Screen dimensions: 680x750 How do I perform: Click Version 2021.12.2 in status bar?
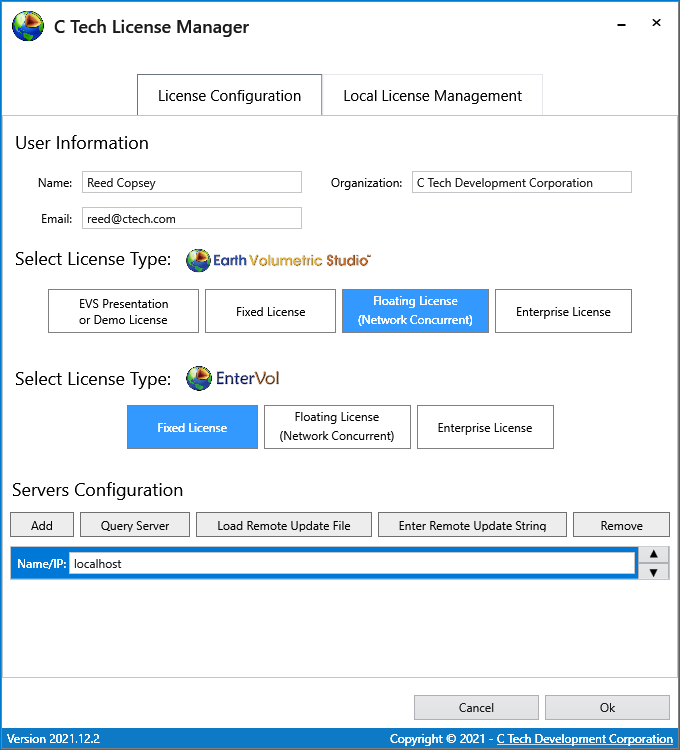click(x=53, y=739)
